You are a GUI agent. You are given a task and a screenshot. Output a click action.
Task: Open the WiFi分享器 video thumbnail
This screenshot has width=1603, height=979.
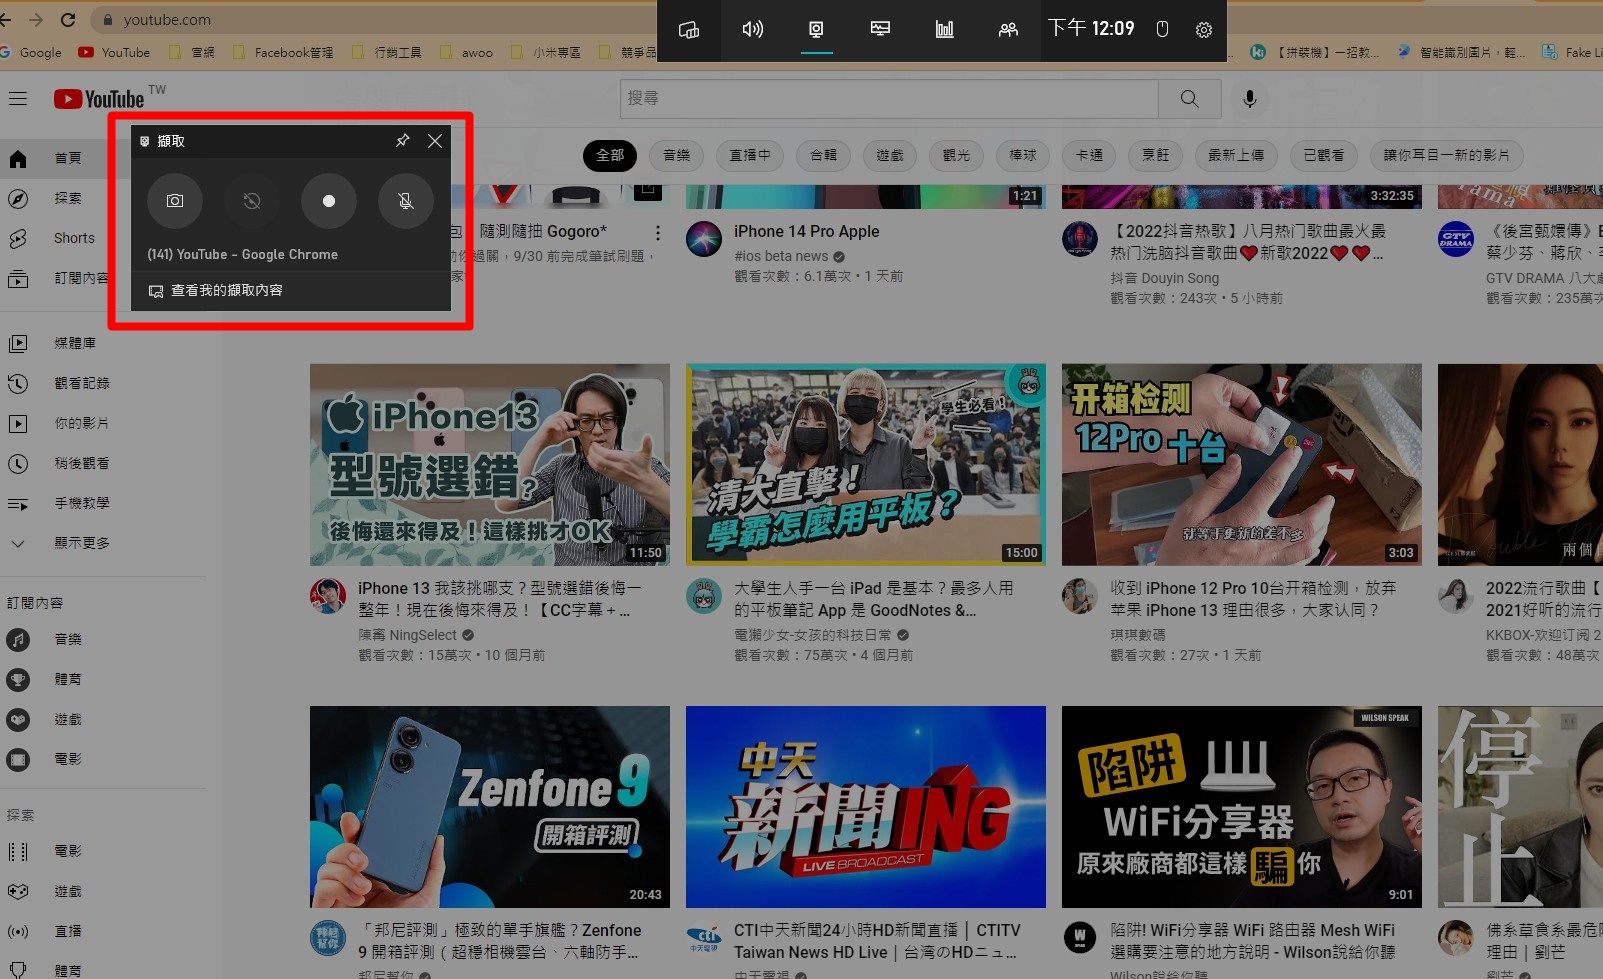[1242, 807]
